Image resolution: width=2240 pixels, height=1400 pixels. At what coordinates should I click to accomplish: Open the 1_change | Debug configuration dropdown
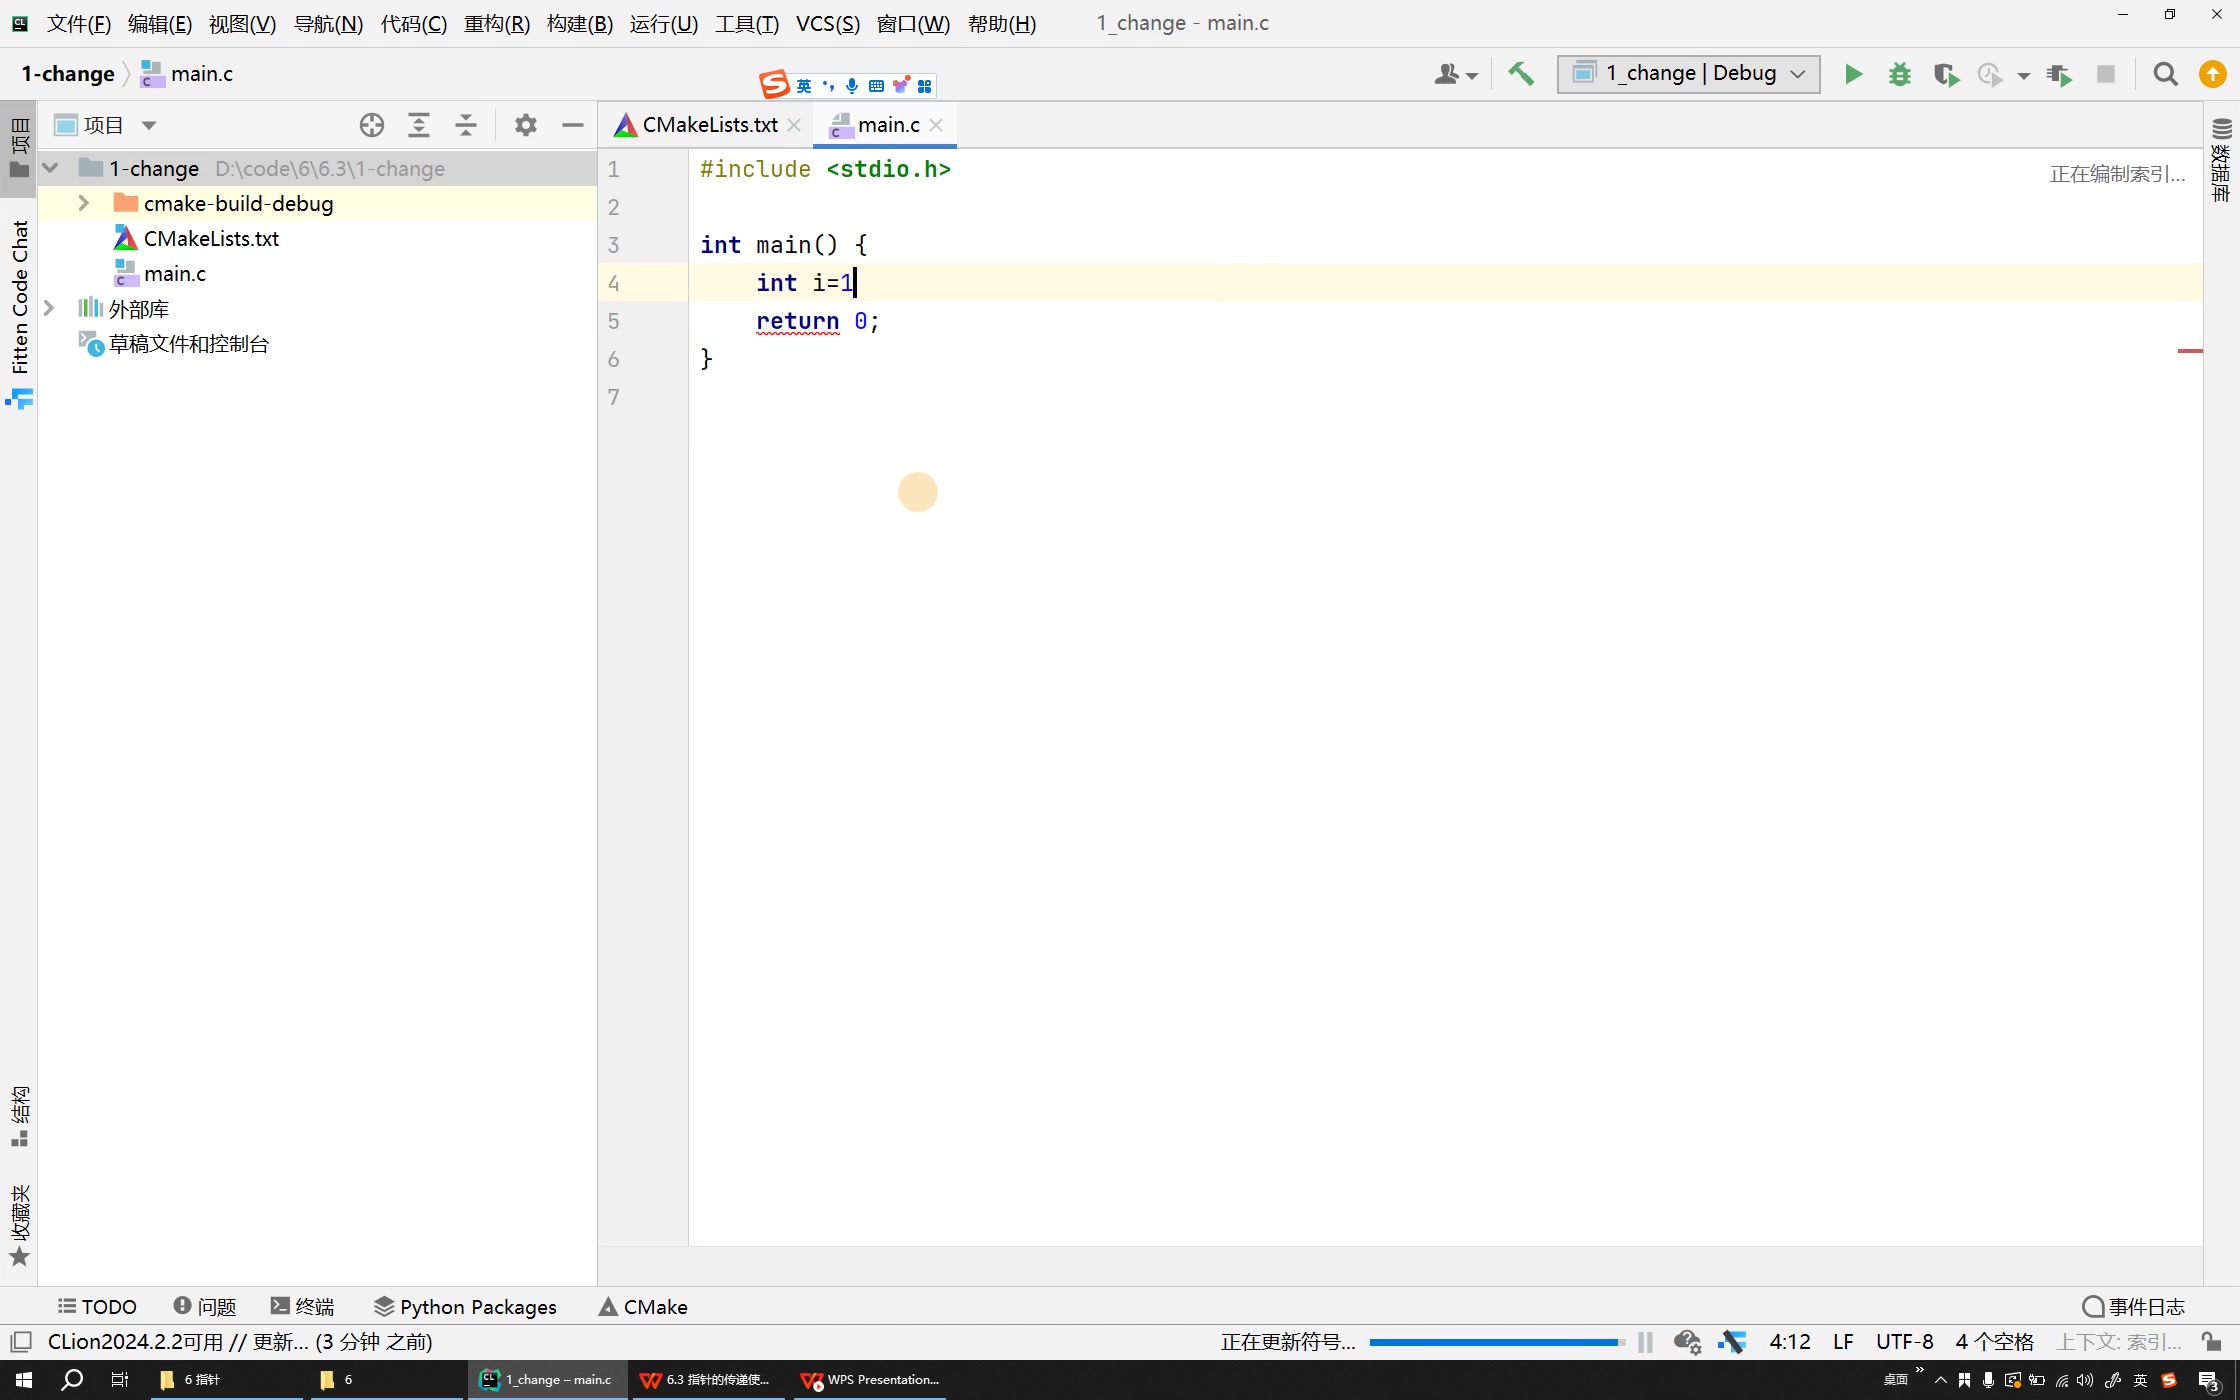1688,74
